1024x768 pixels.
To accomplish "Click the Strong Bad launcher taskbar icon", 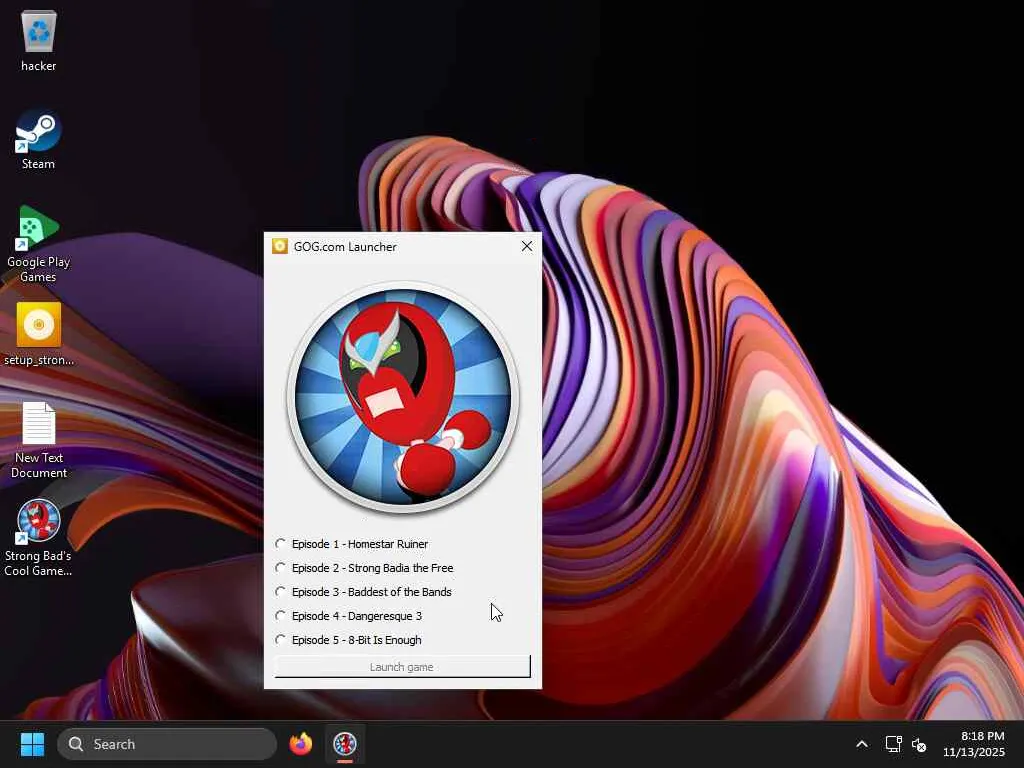I will (x=345, y=744).
